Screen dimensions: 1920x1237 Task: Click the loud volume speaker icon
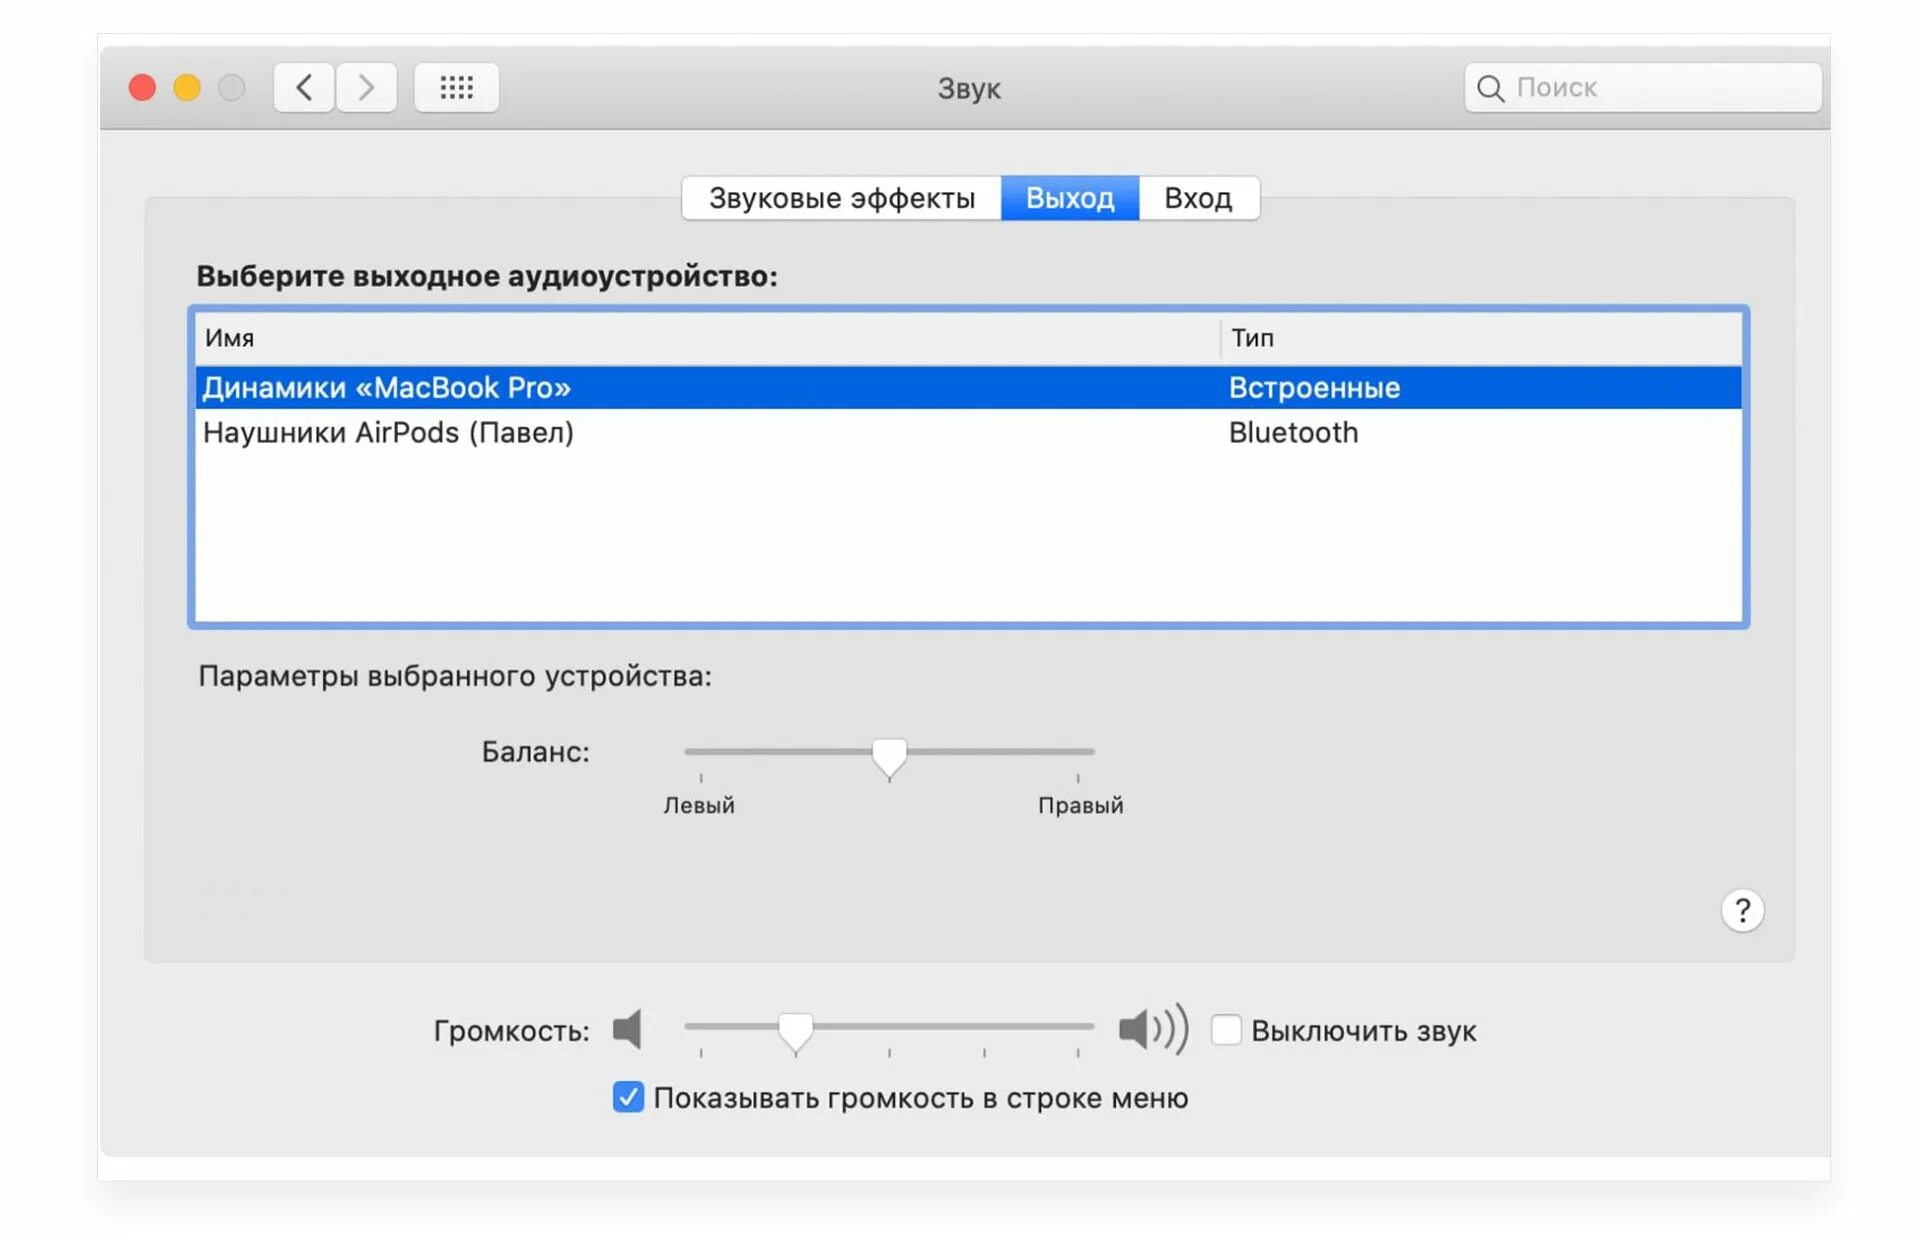[1153, 1029]
